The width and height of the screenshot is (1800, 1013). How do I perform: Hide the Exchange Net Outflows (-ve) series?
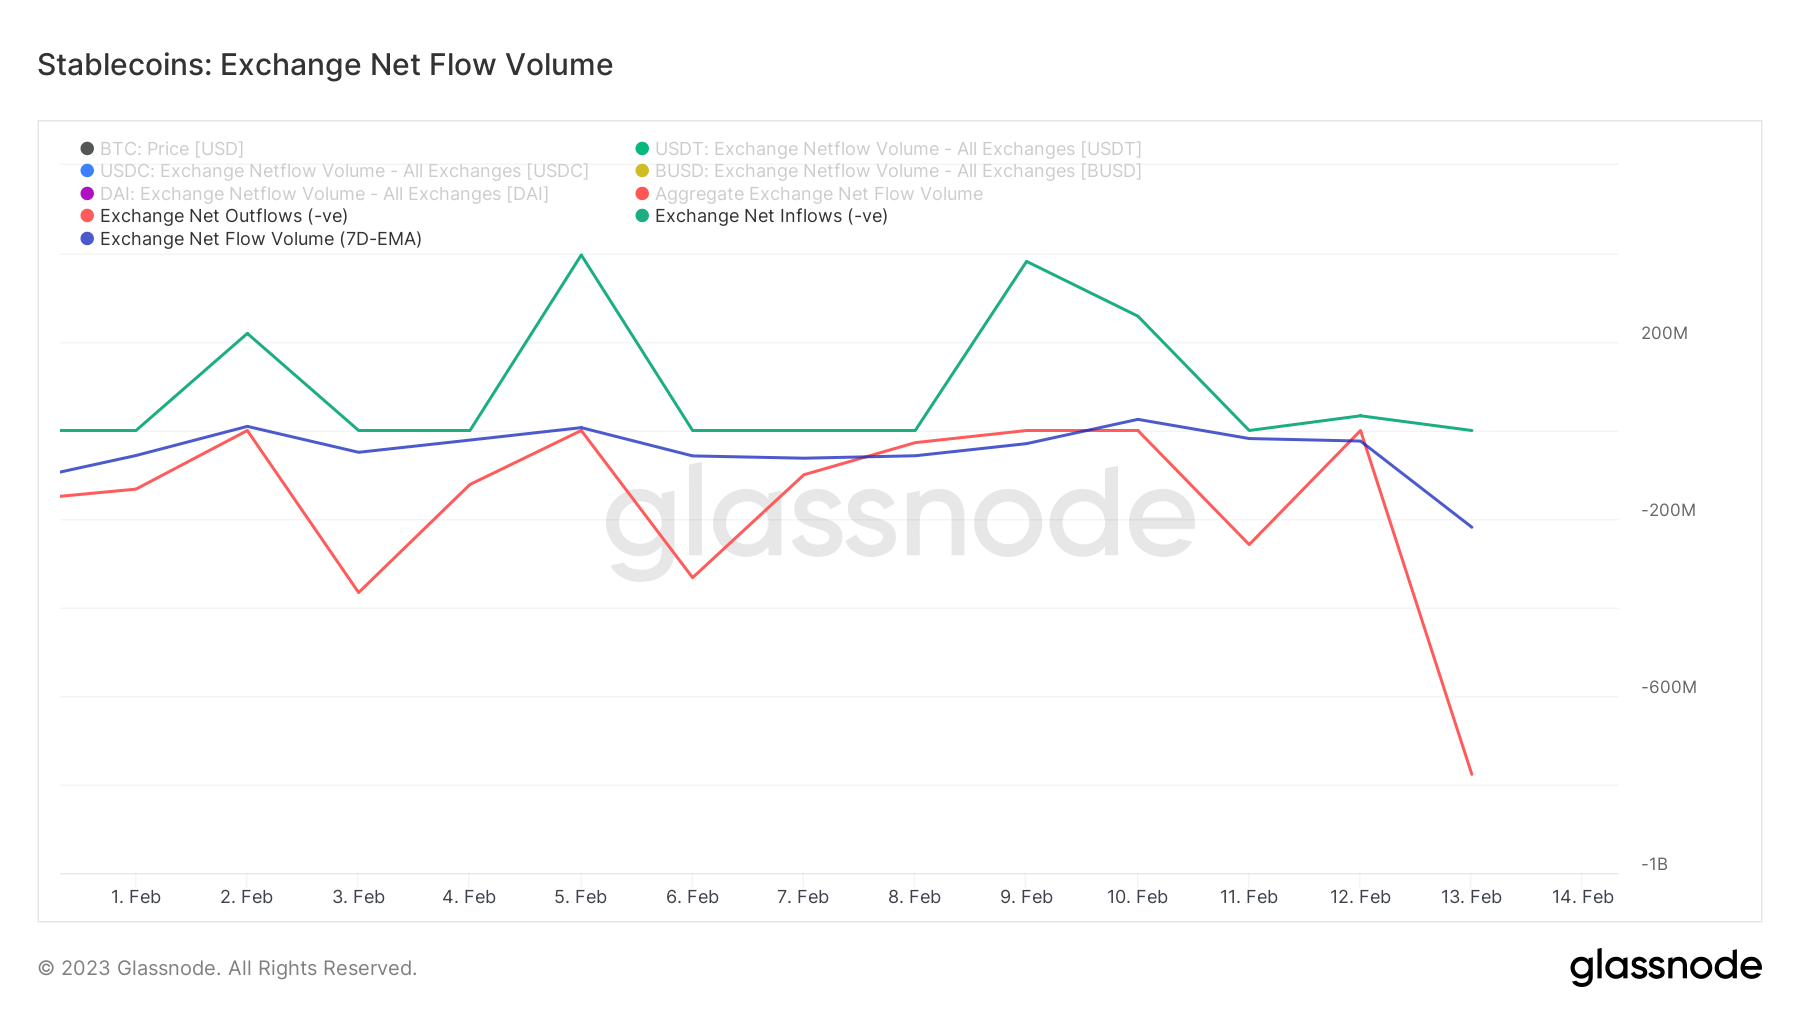[x=223, y=216]
